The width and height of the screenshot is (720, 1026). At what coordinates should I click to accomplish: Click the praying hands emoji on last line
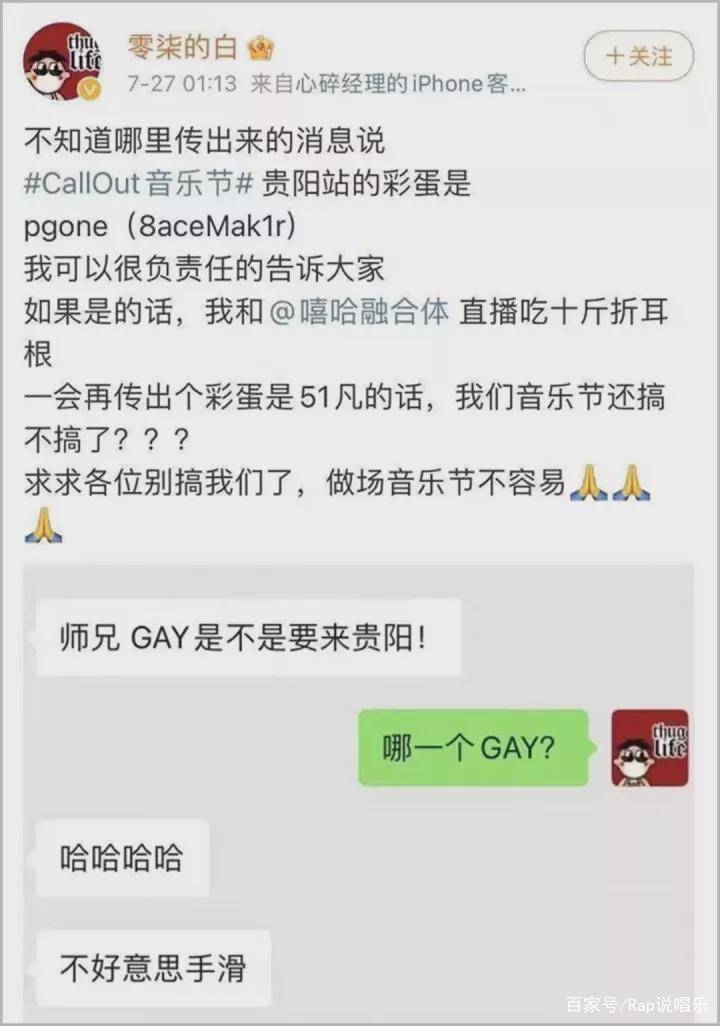[x=43, y=525]
